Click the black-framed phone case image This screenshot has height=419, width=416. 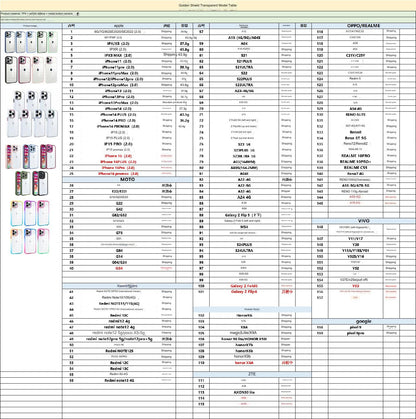[11, 70]
